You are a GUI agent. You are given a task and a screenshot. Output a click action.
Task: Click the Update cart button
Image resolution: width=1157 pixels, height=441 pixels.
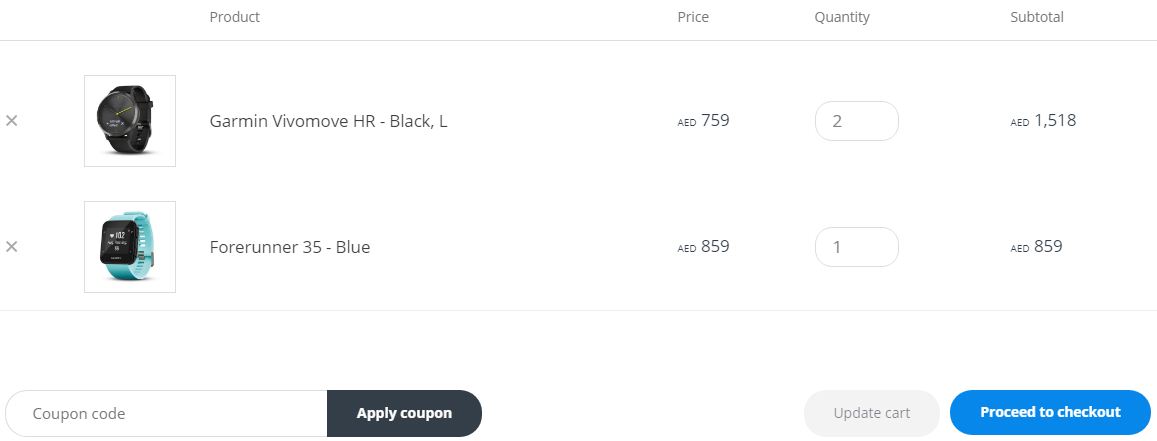pos(871,413)
